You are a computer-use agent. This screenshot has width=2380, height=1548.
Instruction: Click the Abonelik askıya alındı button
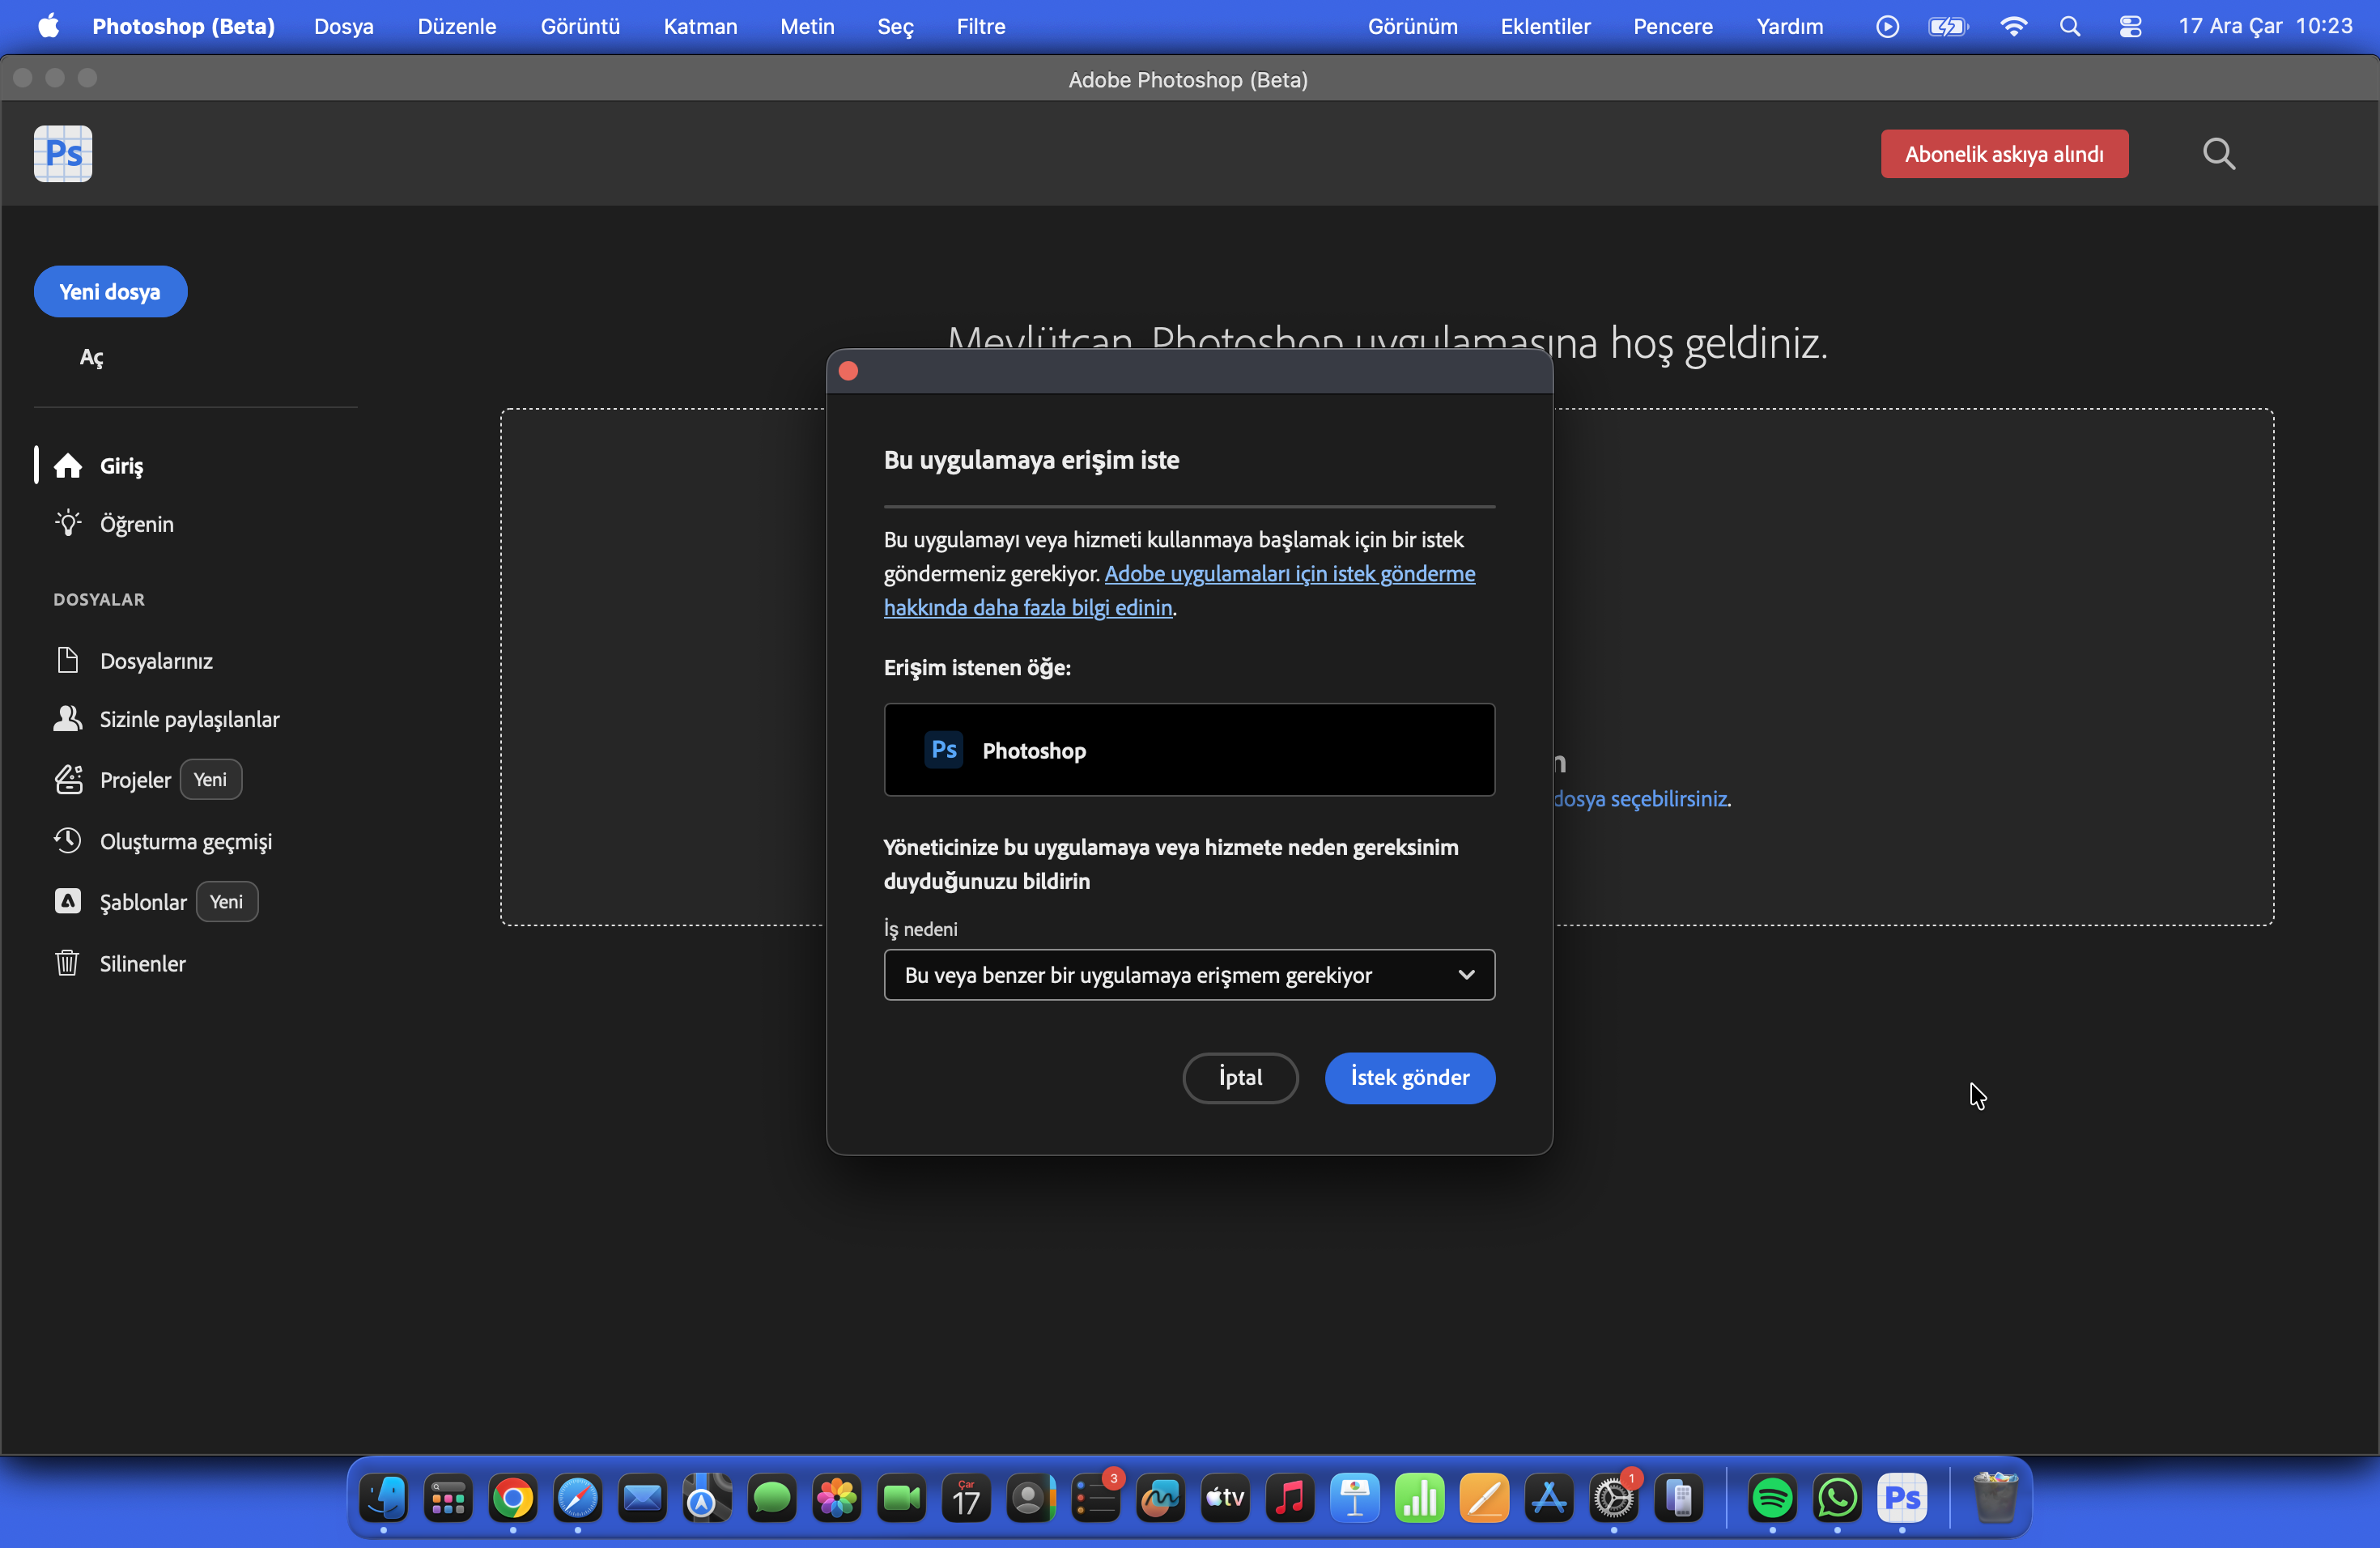[x=2004, y=154]
